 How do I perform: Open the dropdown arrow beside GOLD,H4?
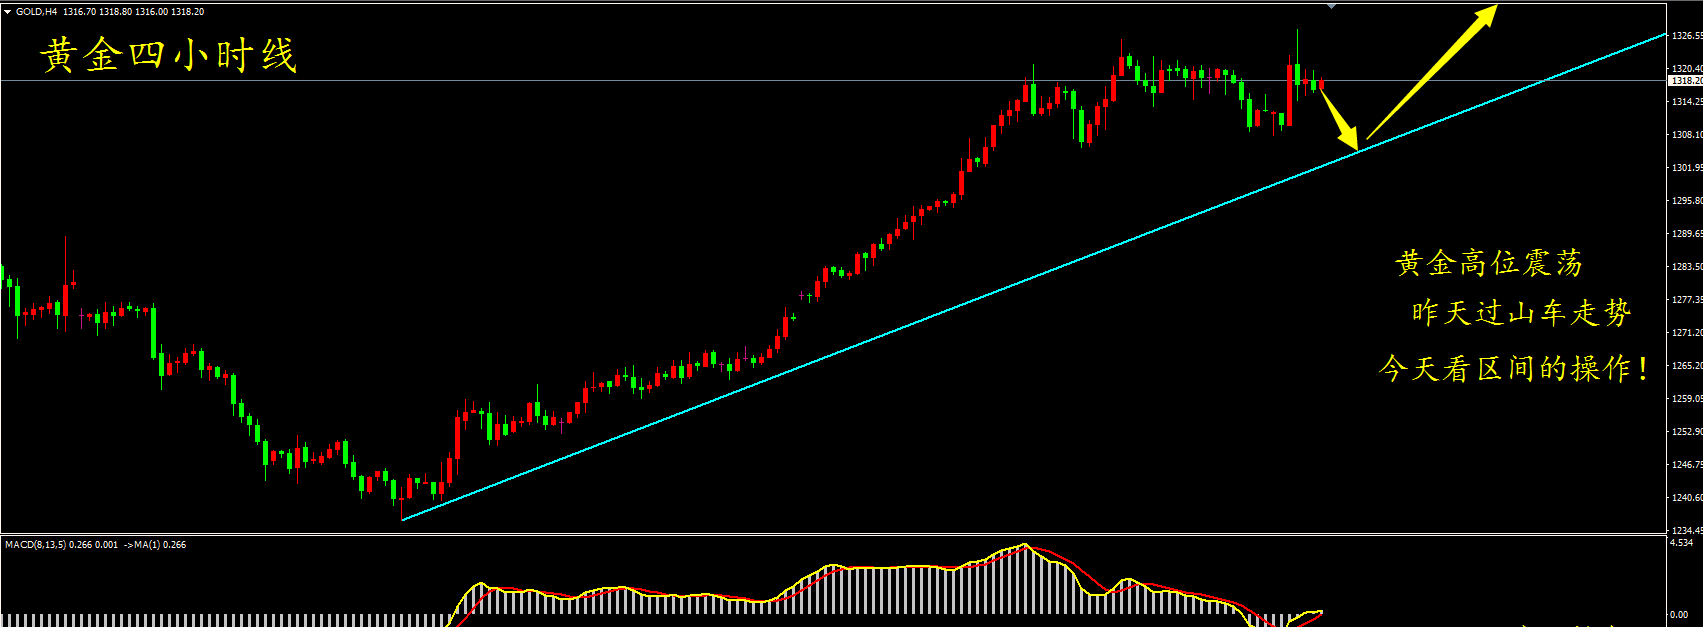(8, 12)
